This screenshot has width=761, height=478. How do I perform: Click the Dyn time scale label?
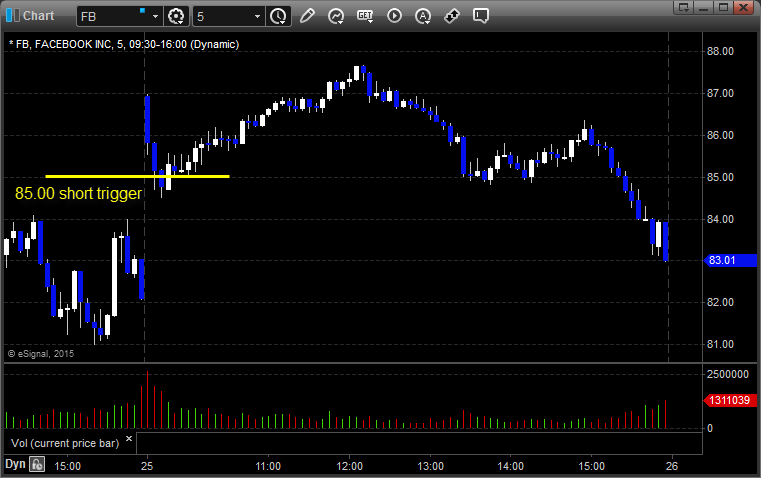click(15, 464)
